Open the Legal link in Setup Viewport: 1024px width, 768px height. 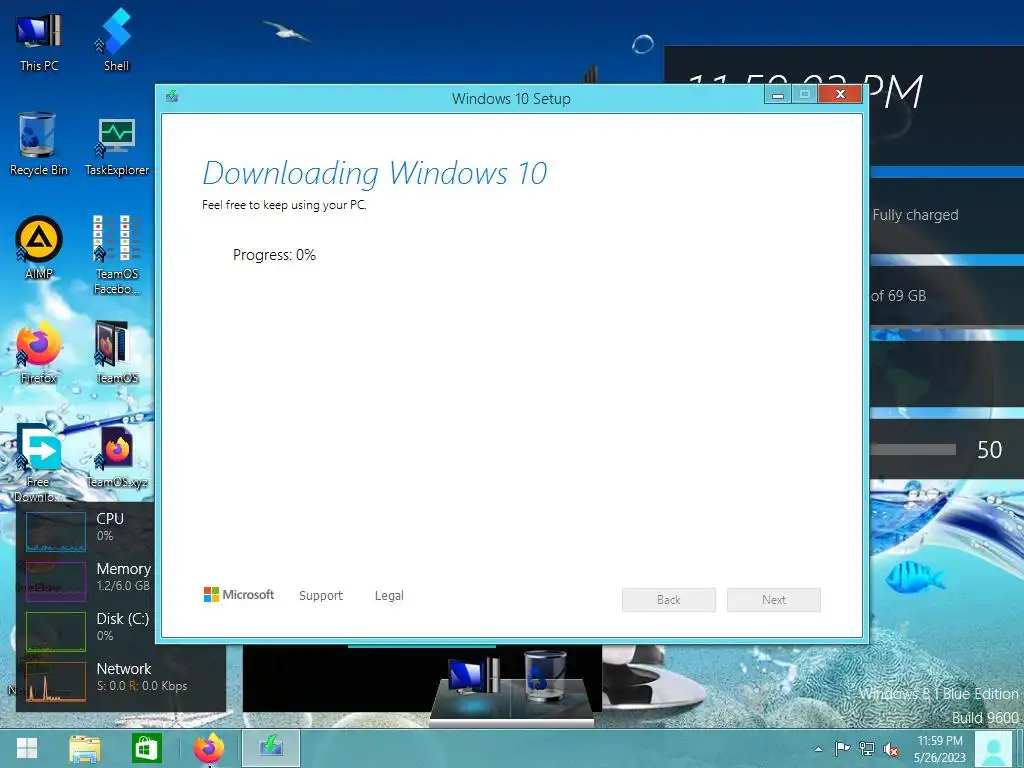click(x=389, y=596)
